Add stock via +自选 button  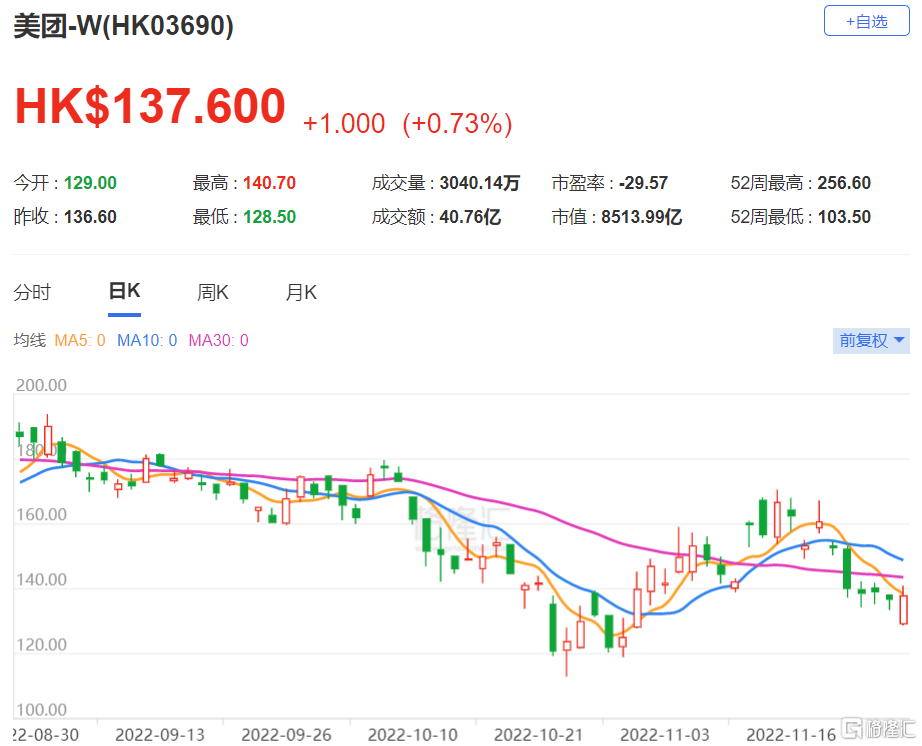866,21
